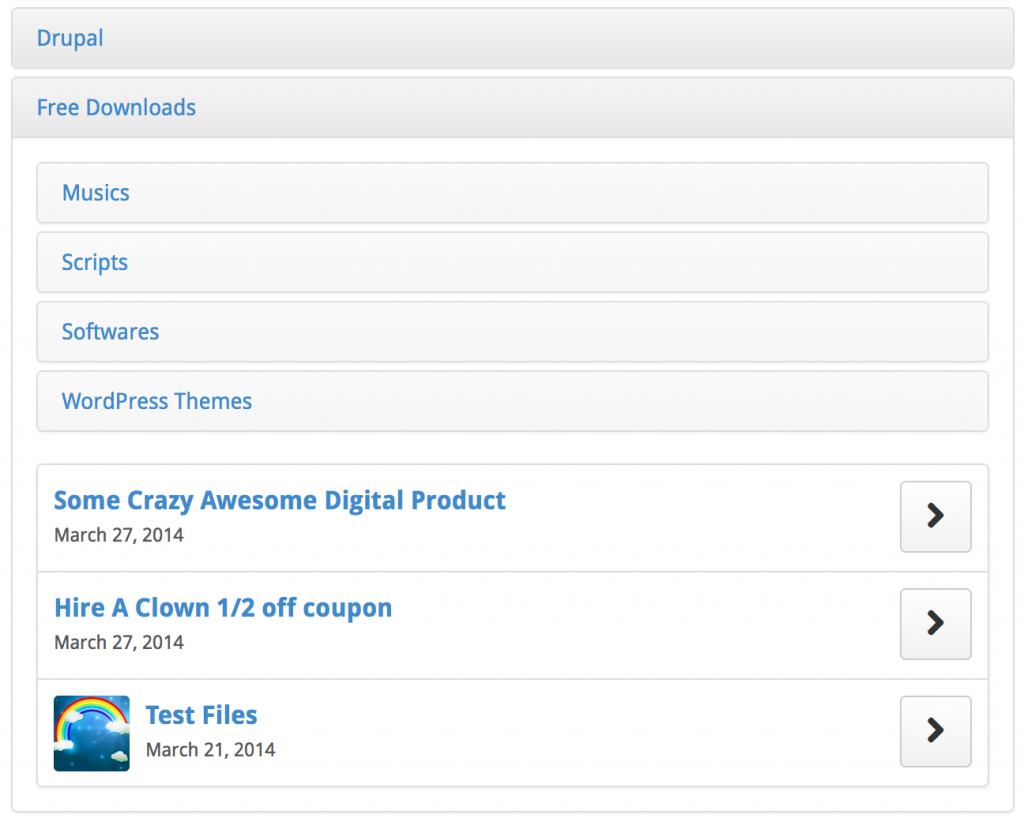Expand the Drupal category

[x=70, y=39]
